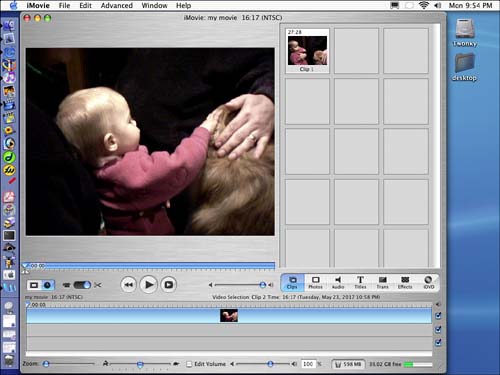Open the Edit menu
500x375 pixels.
coord(85,5)
